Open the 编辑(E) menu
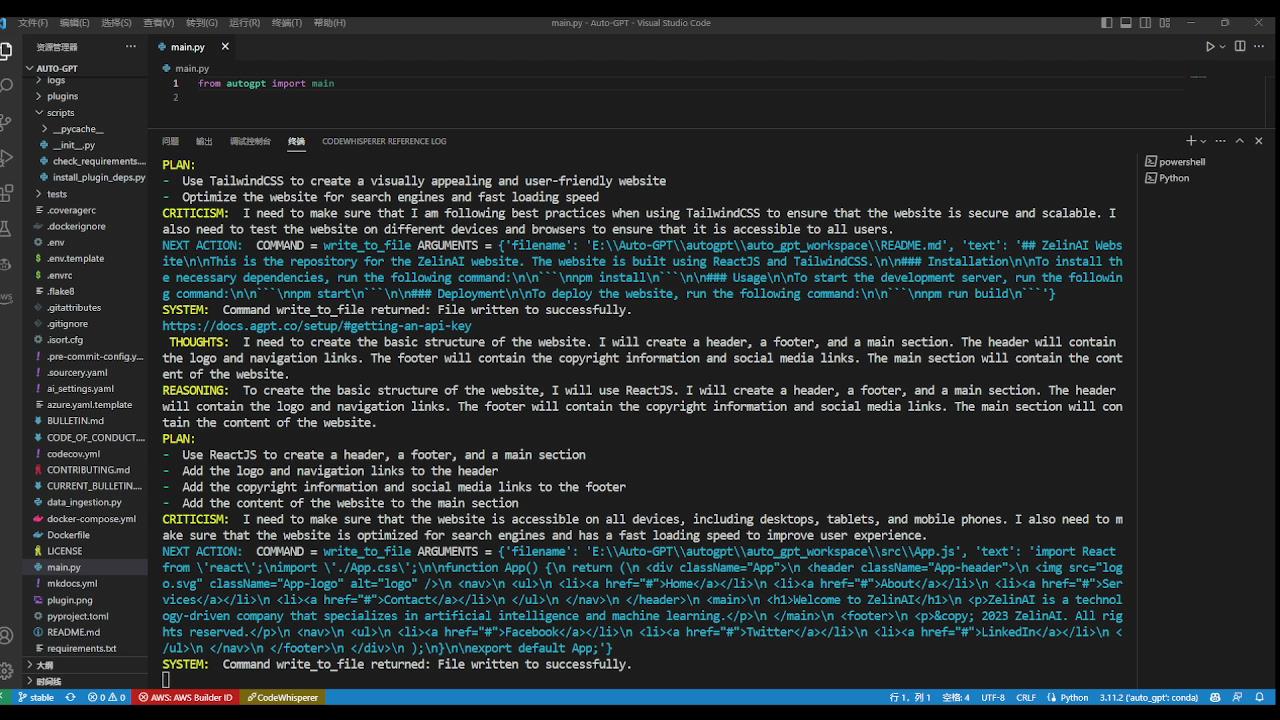The image size is (1280, 720). click(x=74, y=23)
